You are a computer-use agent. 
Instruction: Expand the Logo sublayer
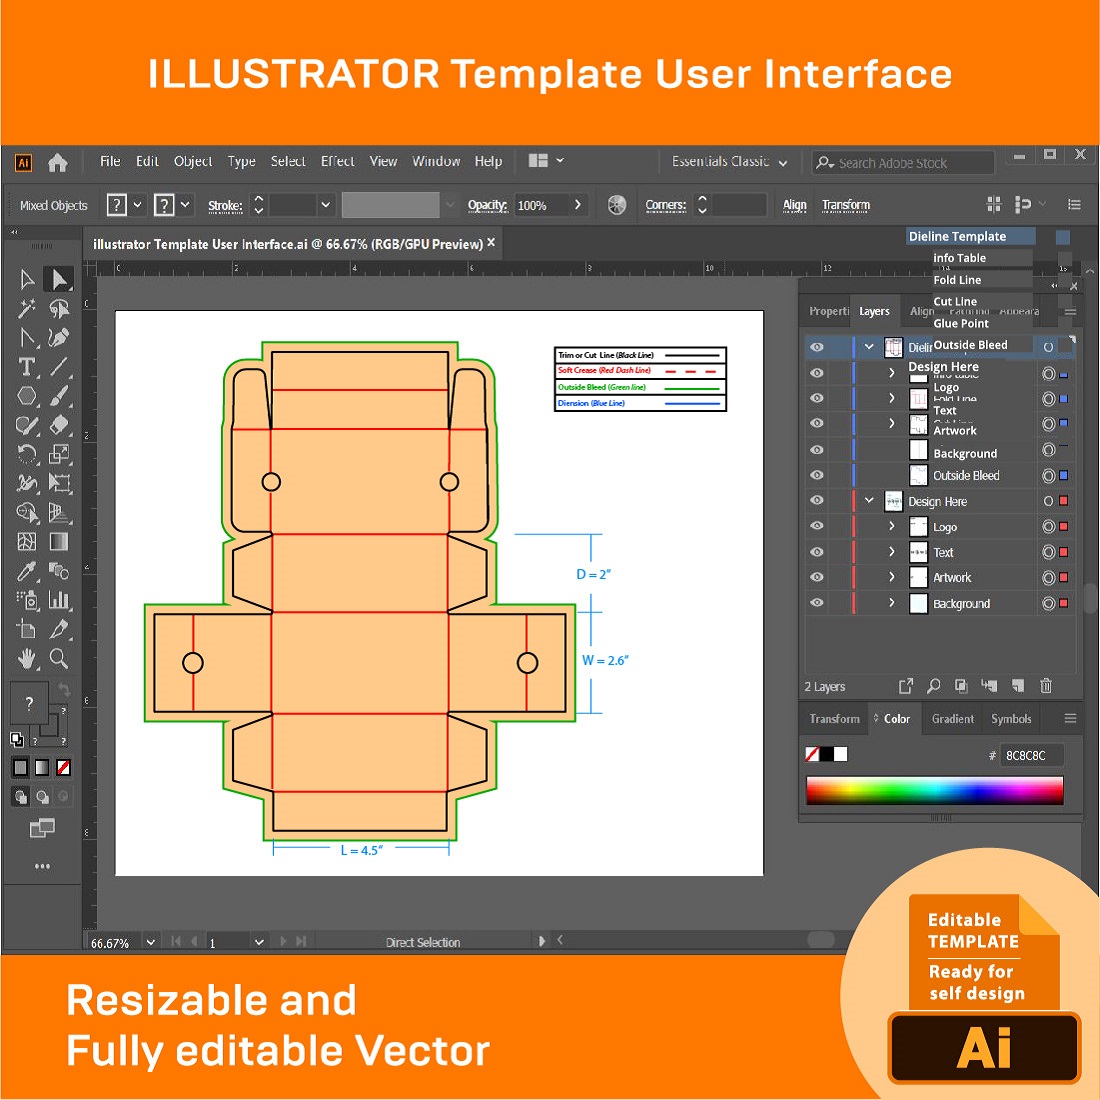[891, 527]
